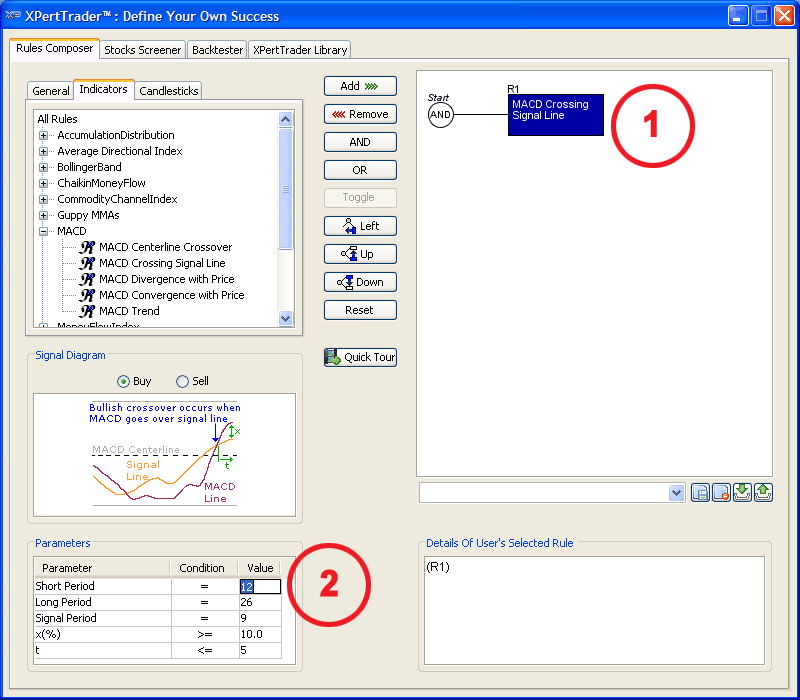Click the delete saved rule icon
The image size is (800, 700).
721,493
